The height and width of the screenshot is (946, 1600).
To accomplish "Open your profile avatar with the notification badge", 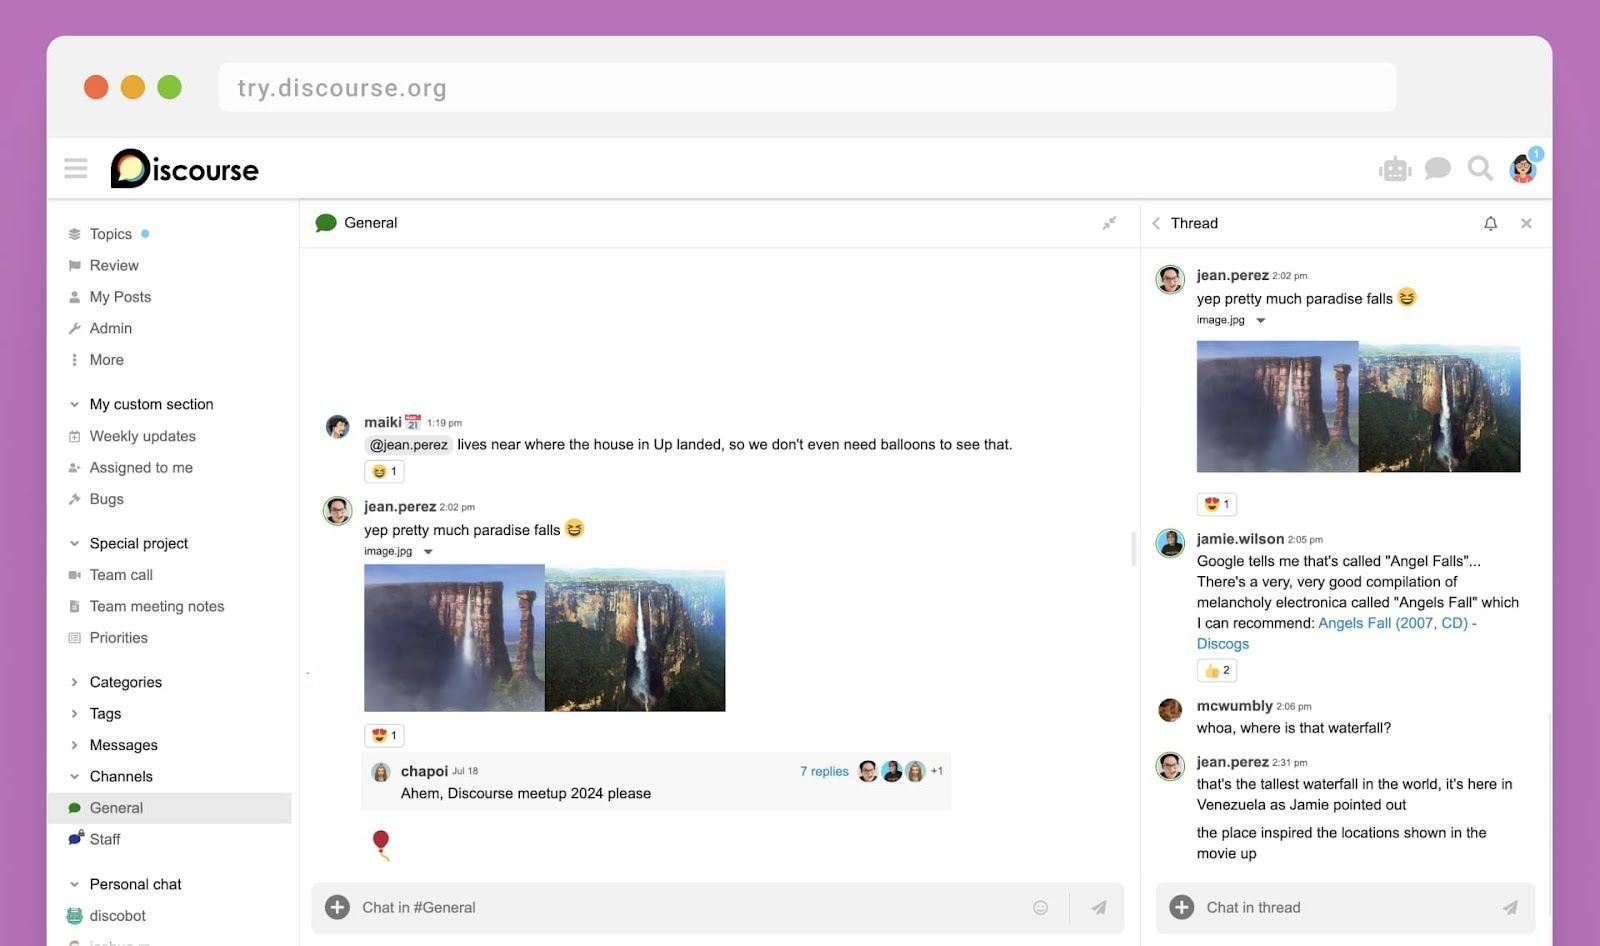I will [x=1522, y=168].
